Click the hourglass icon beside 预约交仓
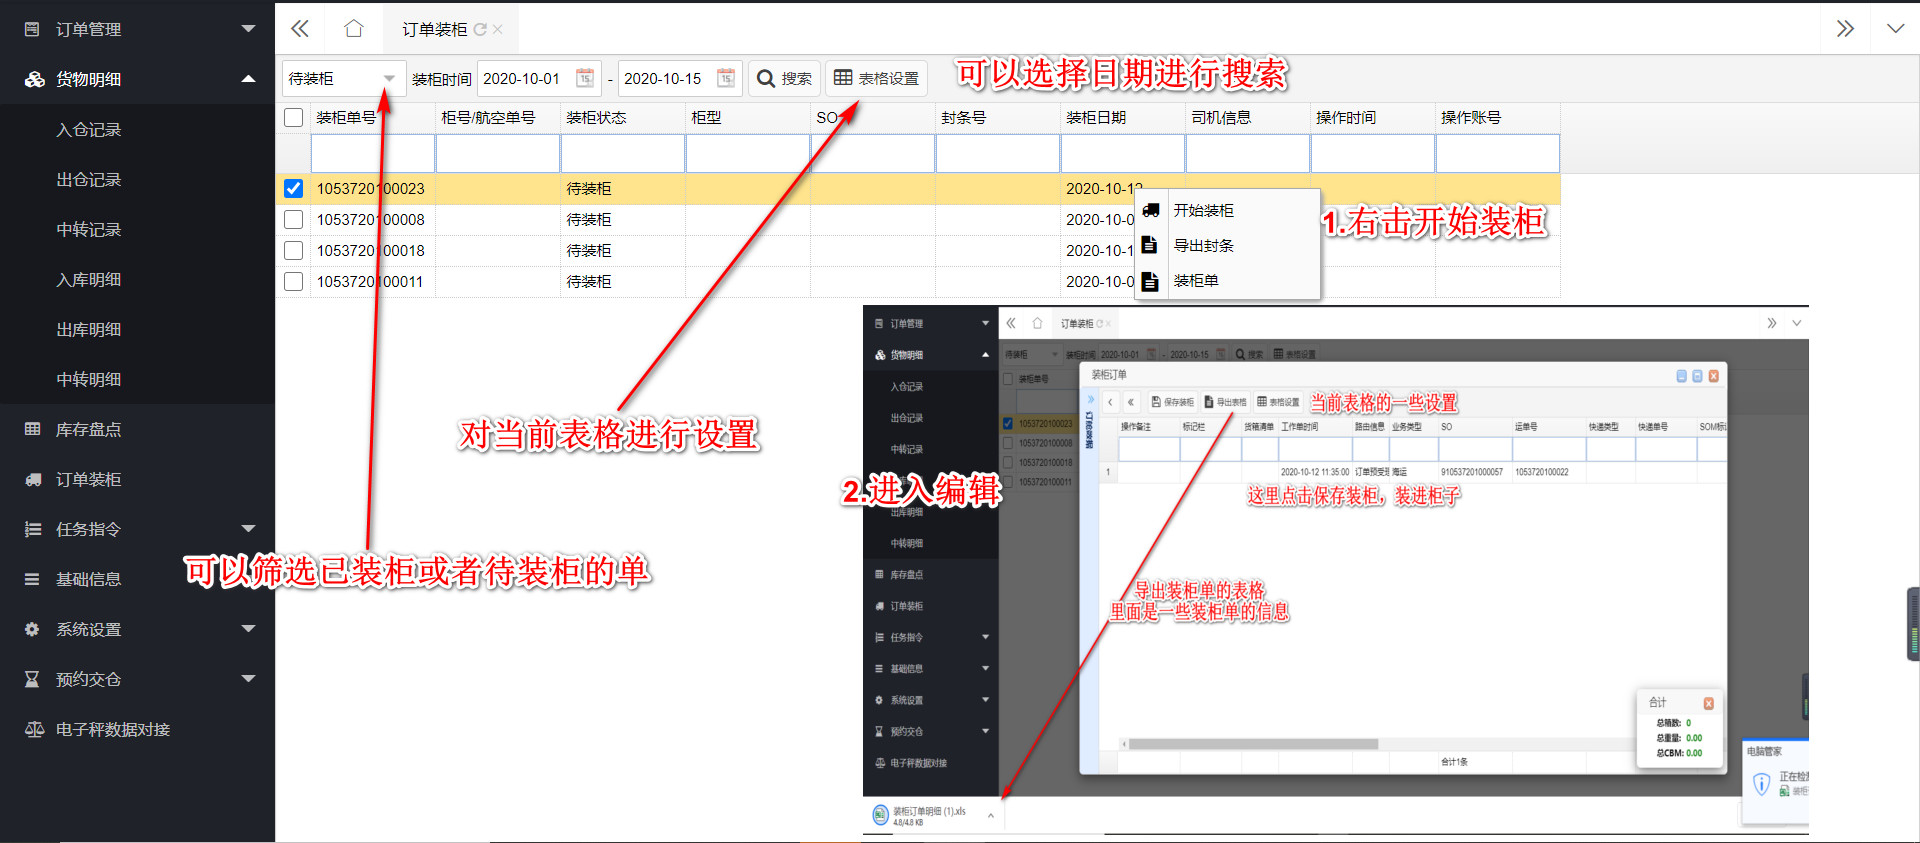This screenshot has height=843, width=1920. point(32,679)
